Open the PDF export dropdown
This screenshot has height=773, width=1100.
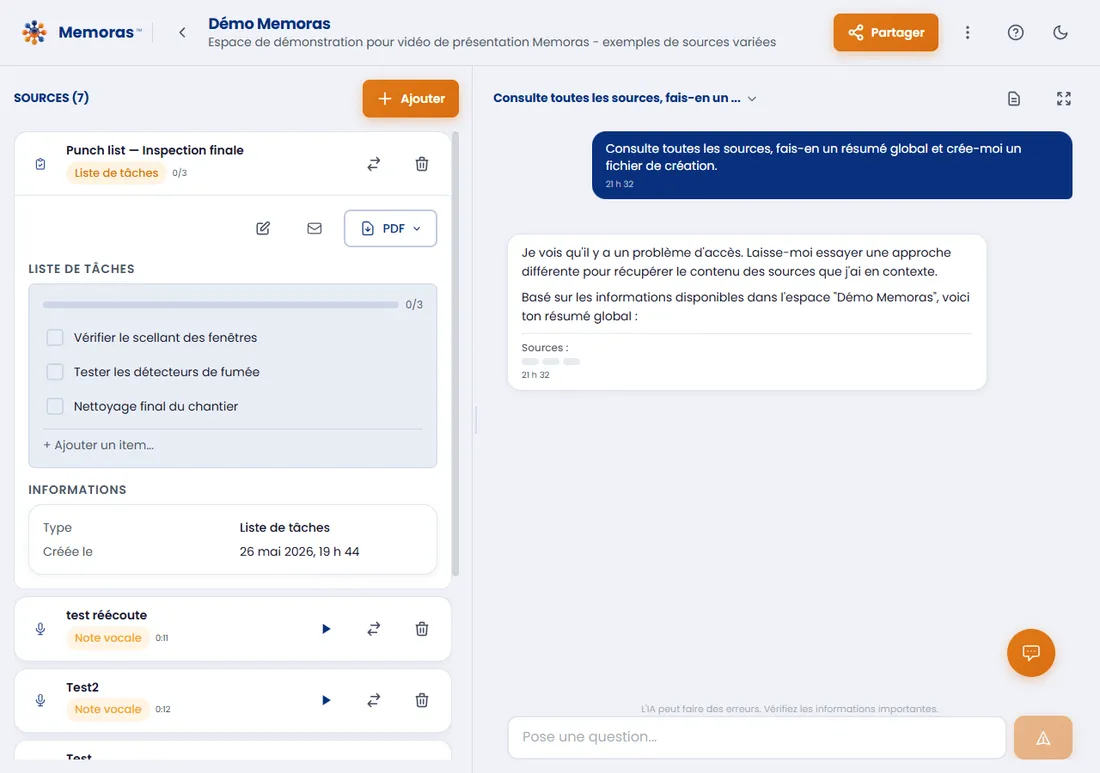390,228
